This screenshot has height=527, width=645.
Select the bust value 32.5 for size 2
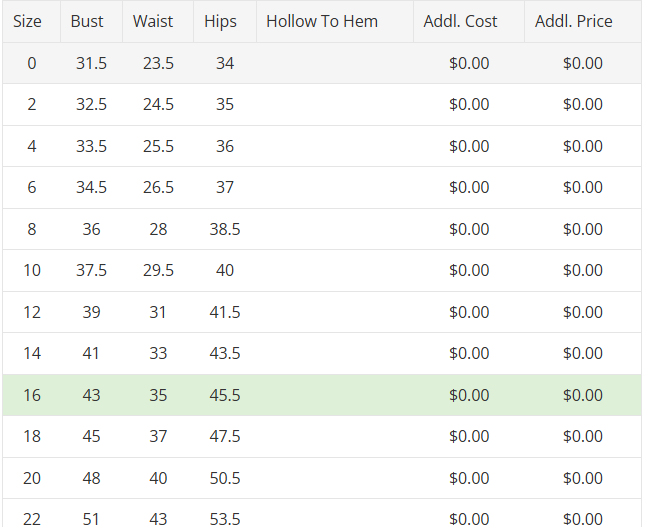[91, 104]
